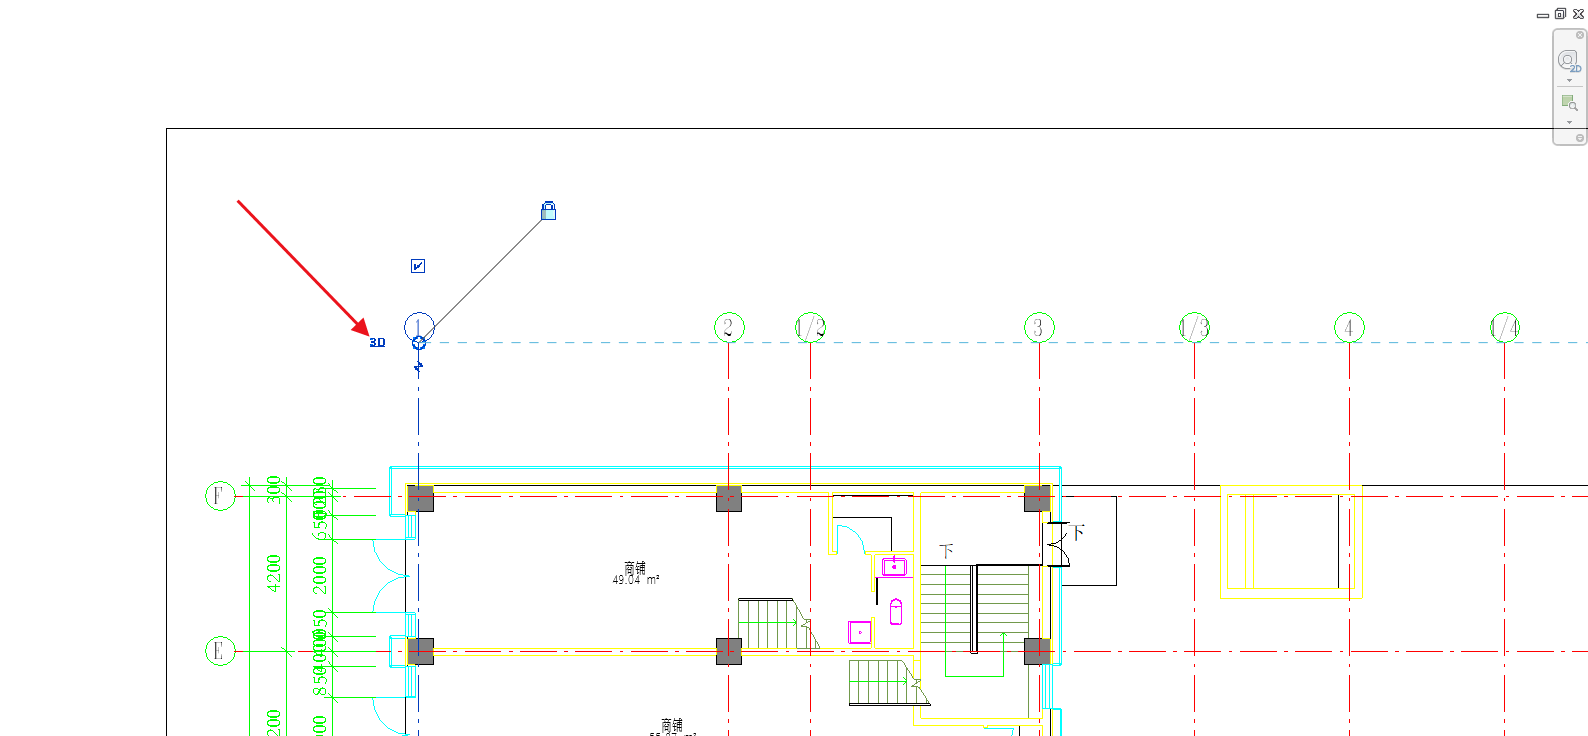Uncheck the grid bubble visibility checkbox

[418, 266]
